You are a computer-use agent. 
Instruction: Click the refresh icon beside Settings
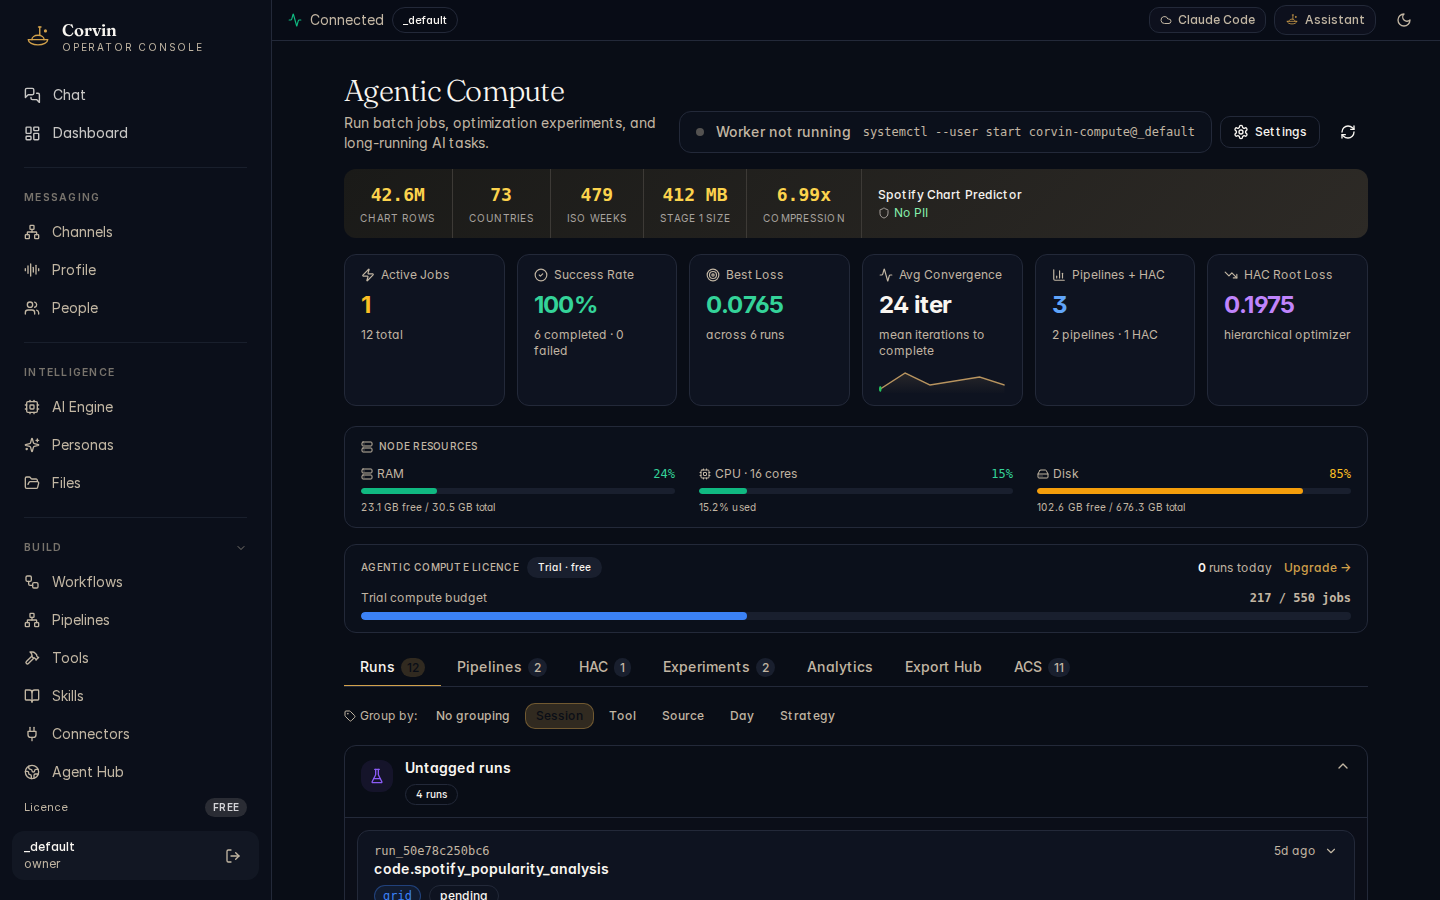(x=1348, y=132)
